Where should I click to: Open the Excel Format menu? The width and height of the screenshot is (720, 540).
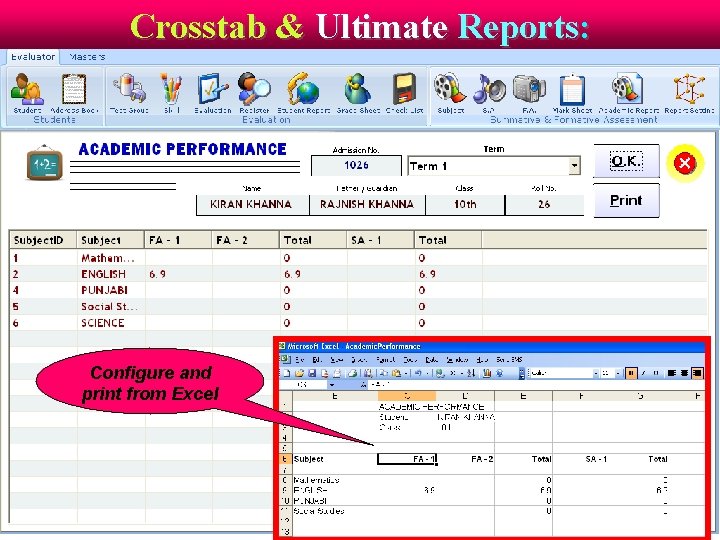pos(385,360)
